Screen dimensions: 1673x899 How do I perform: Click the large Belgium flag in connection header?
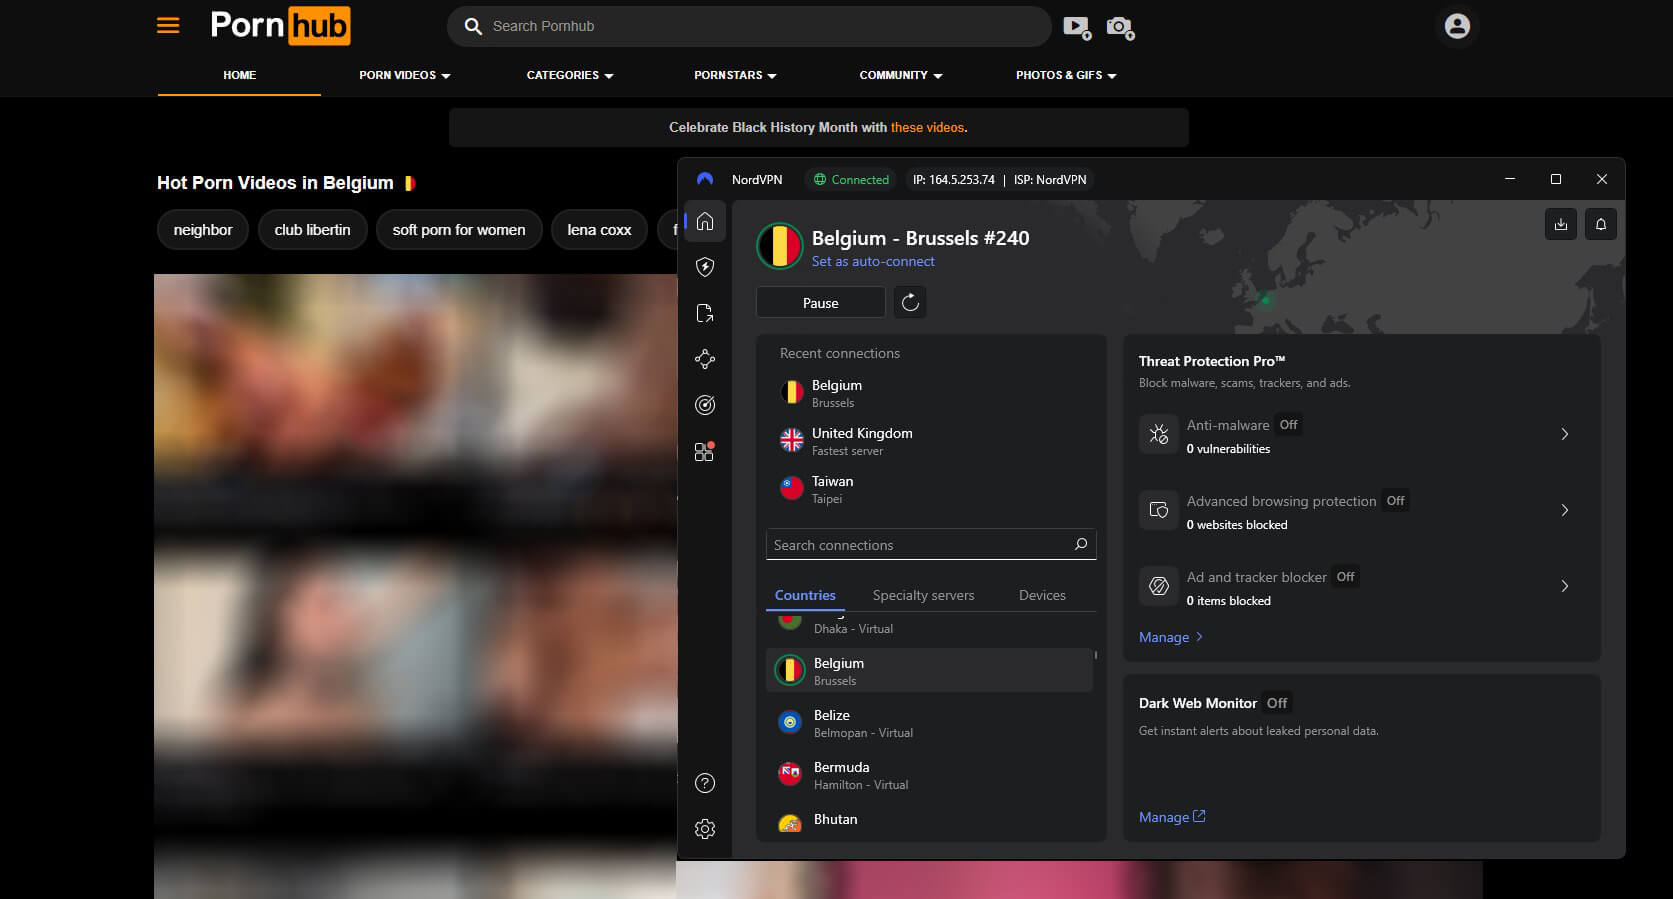780,246
